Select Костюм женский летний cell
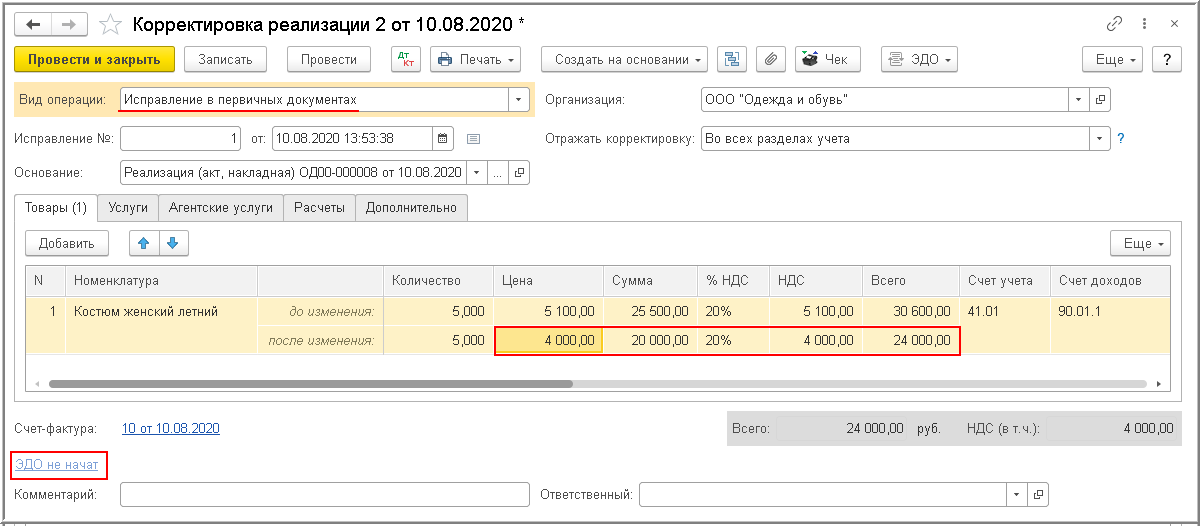The image size is (1200, 526). tap(161, 311)
